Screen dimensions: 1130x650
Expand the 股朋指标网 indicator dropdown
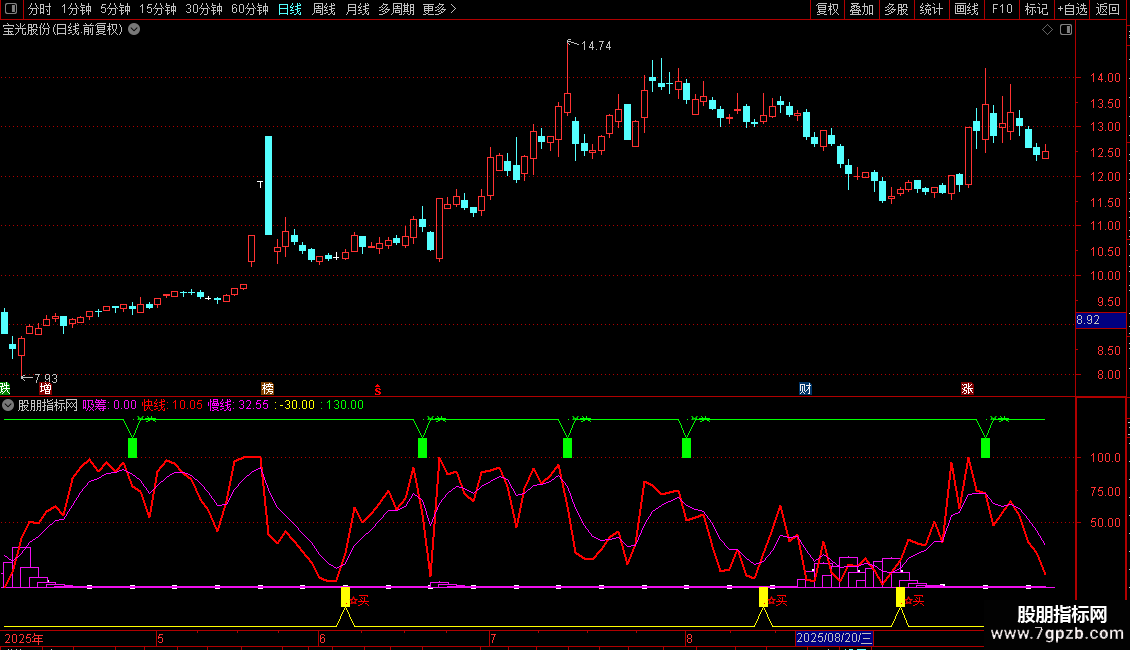pyautogui.click(x=9, y=406)
